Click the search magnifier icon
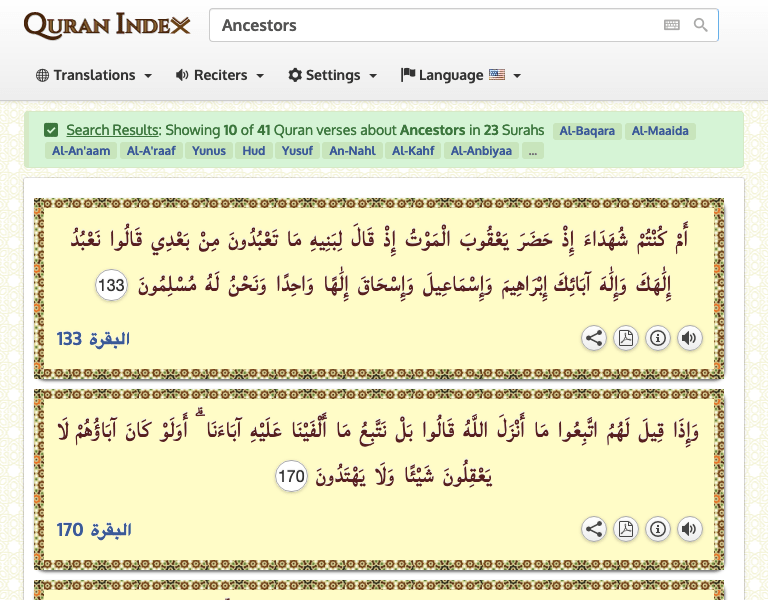This screenshot has width=768, height=600. pos(701,25)
